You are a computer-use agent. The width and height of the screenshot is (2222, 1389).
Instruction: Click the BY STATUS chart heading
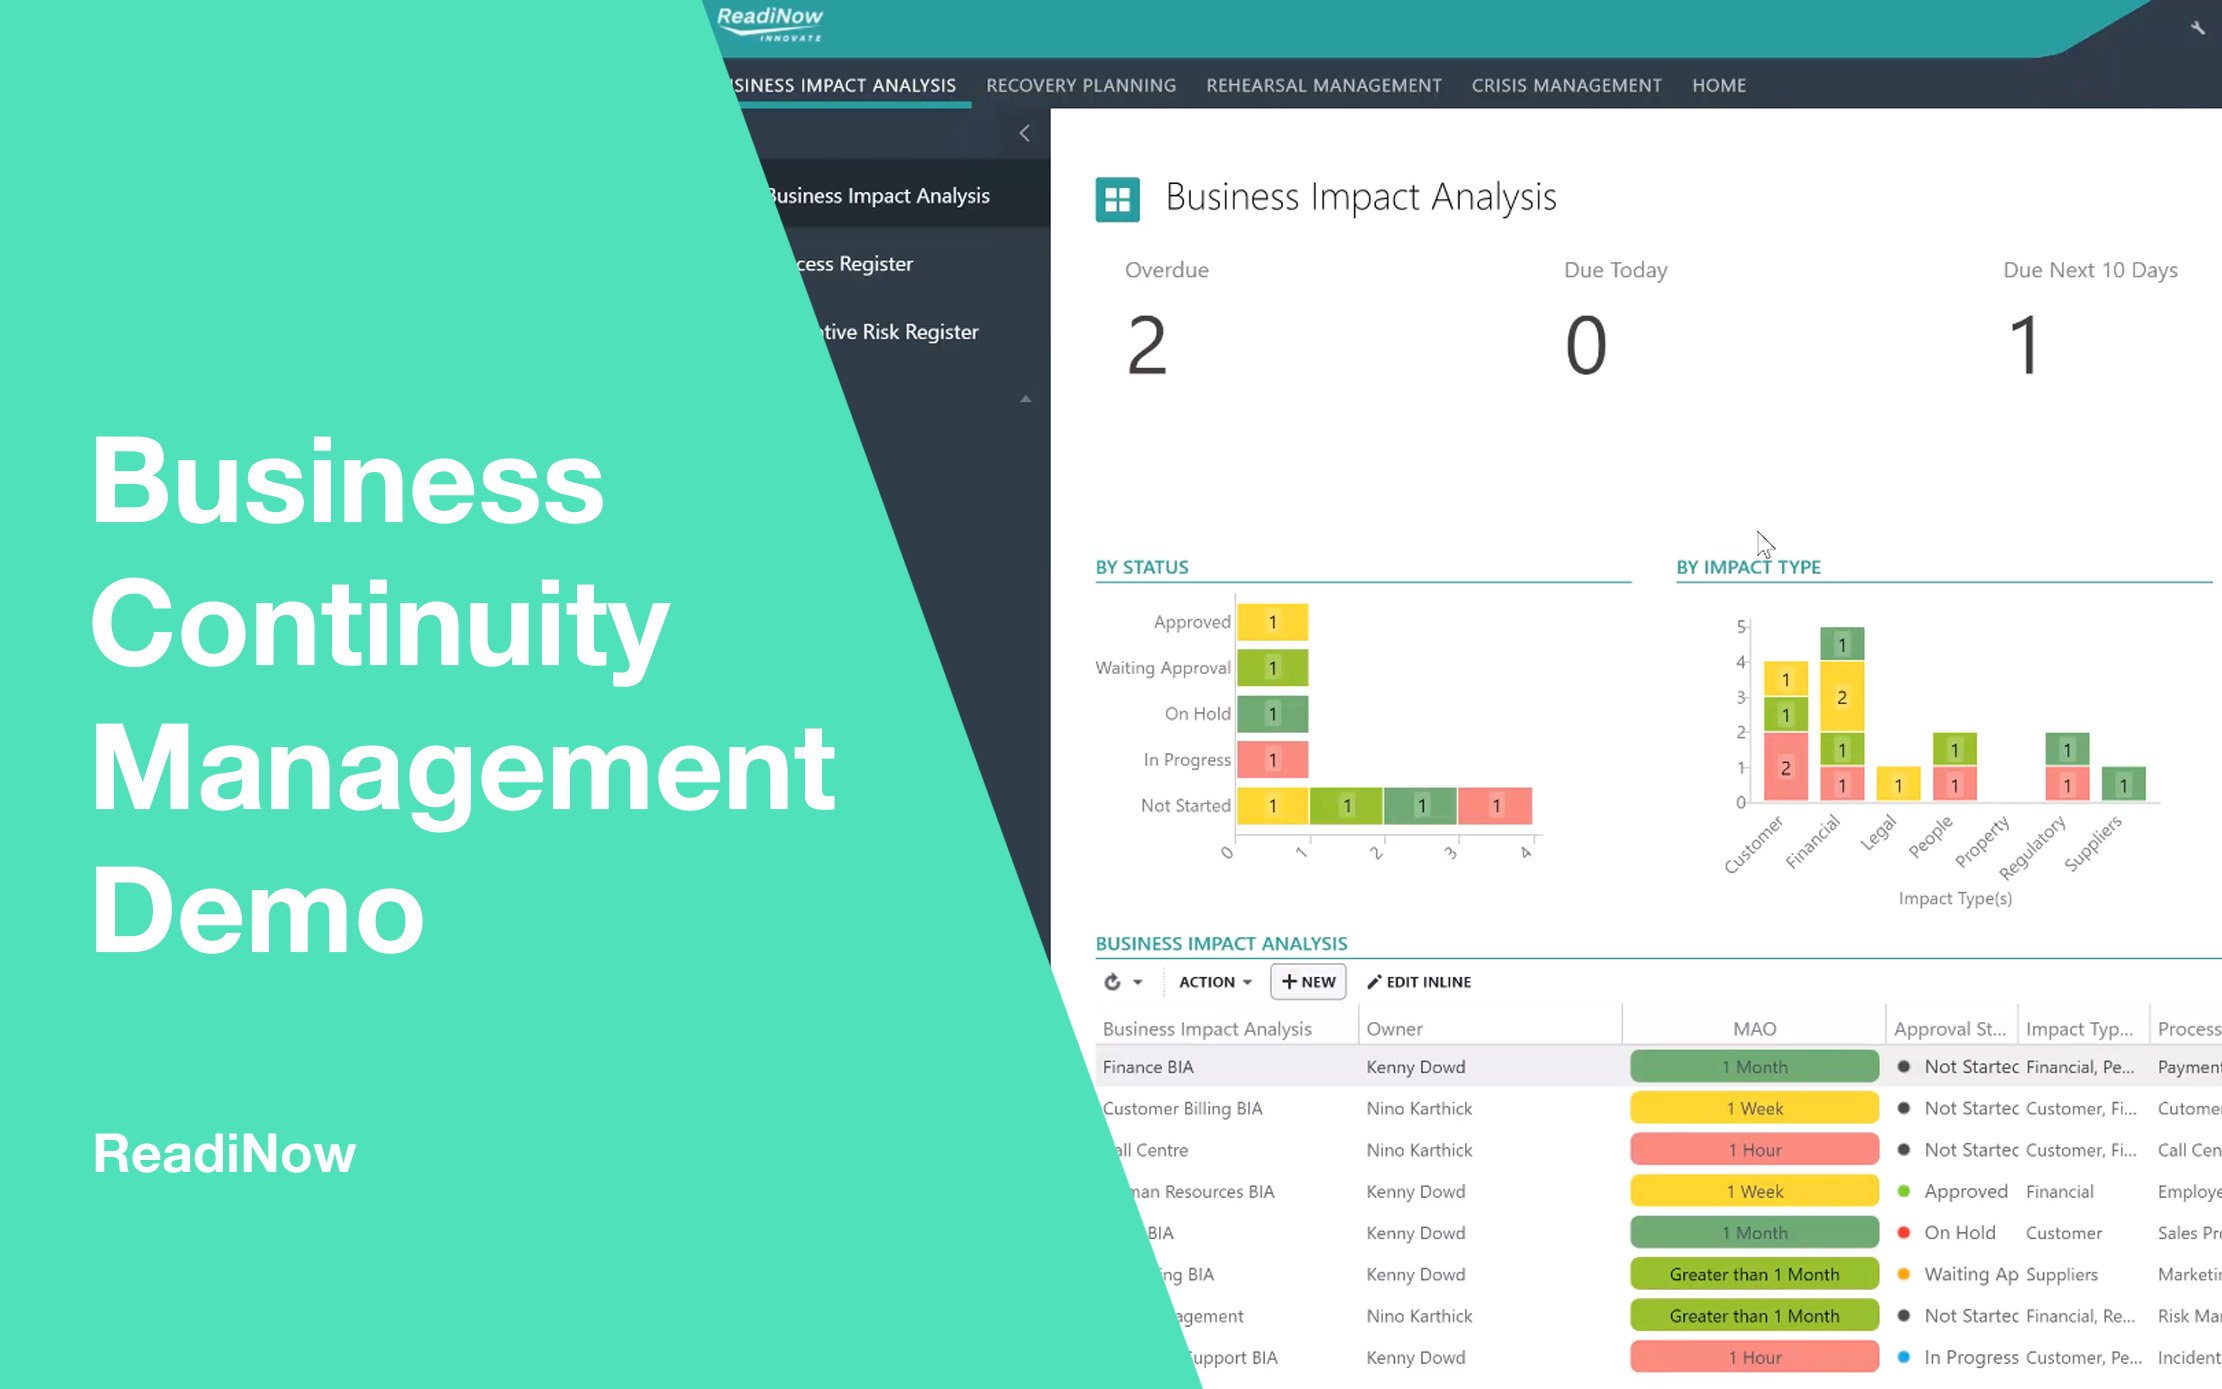[x=1142, y=567]
